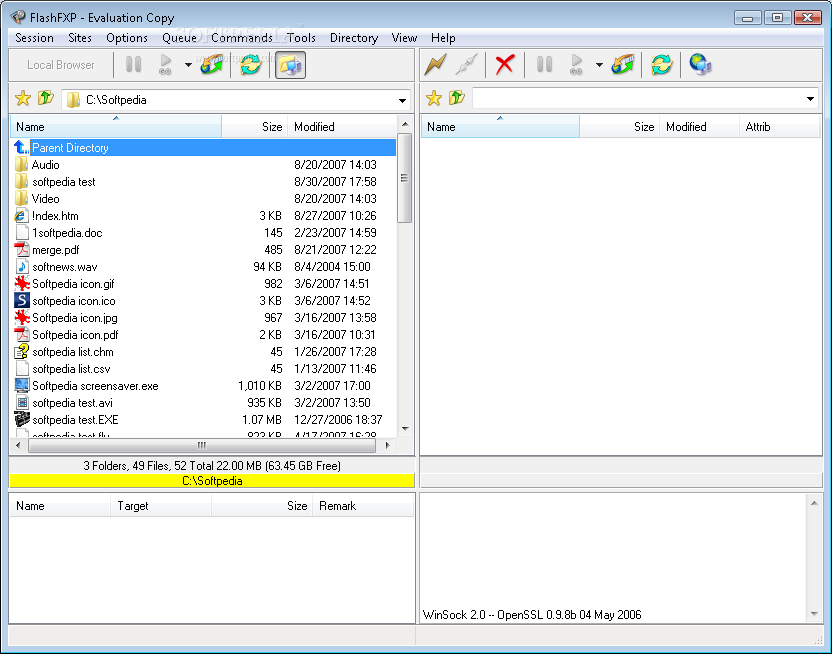Select the softpedia icon.ico file

click(204, 301)
